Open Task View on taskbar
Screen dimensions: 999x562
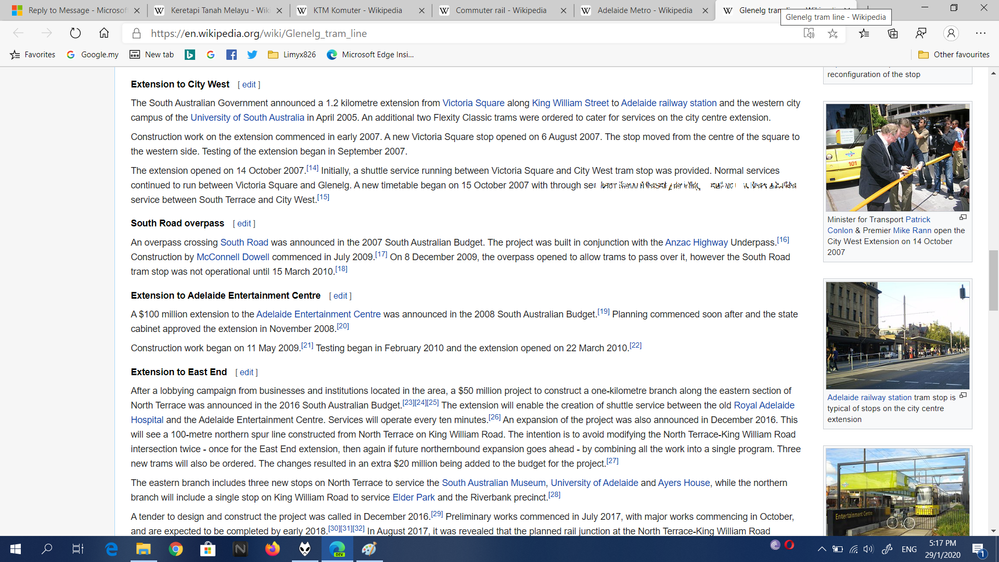78,549
